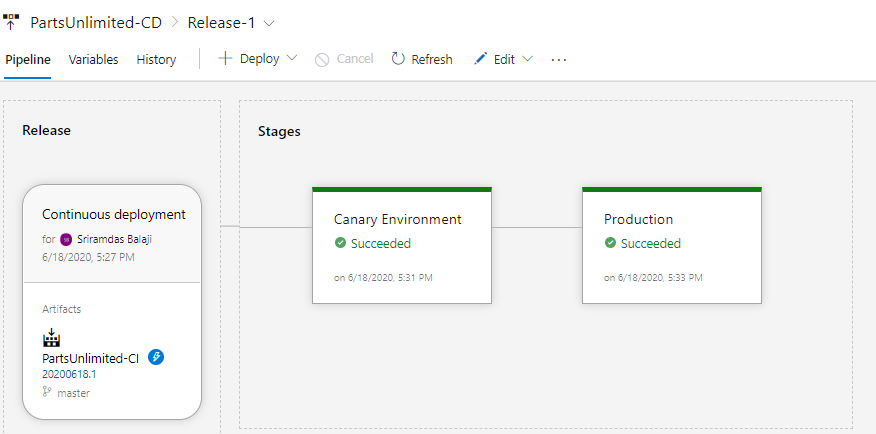Open the Edit release button

(503, 59)
